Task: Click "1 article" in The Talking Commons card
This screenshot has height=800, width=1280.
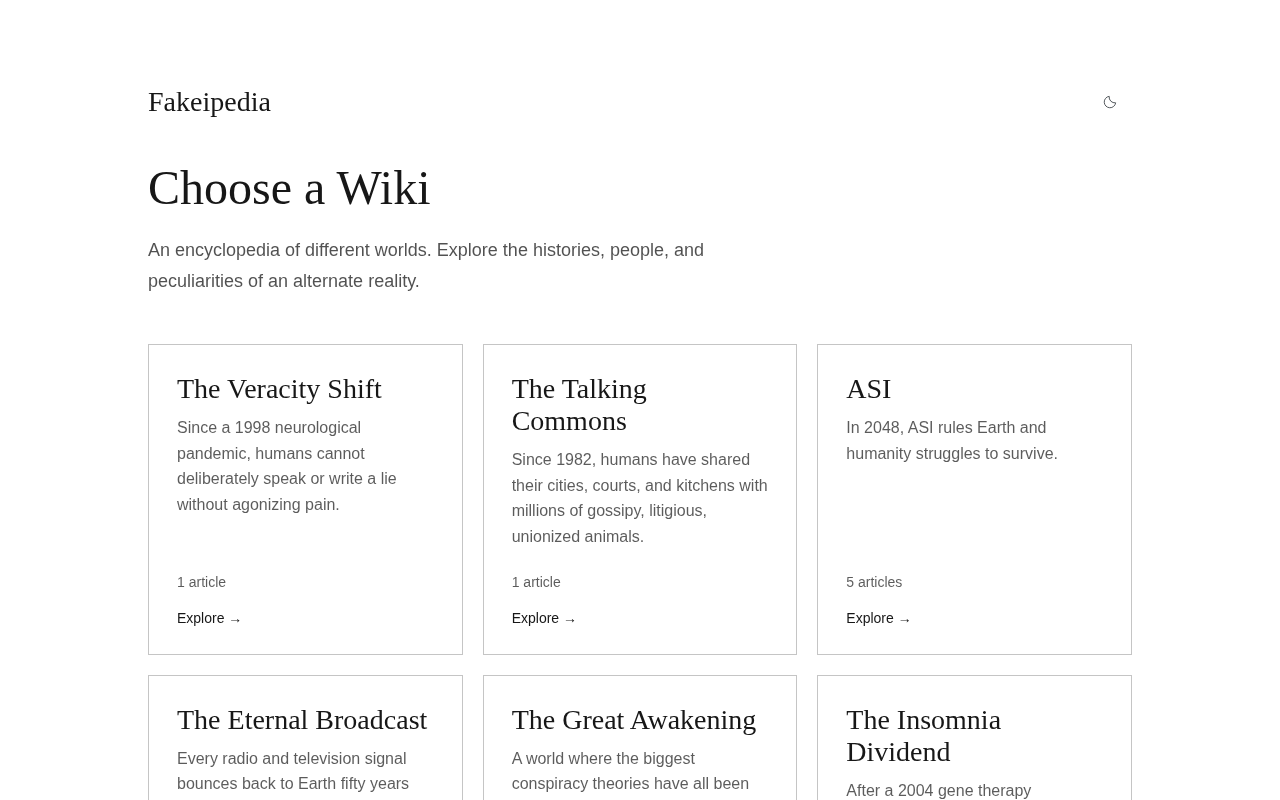Action: click(x=536, y=582)
